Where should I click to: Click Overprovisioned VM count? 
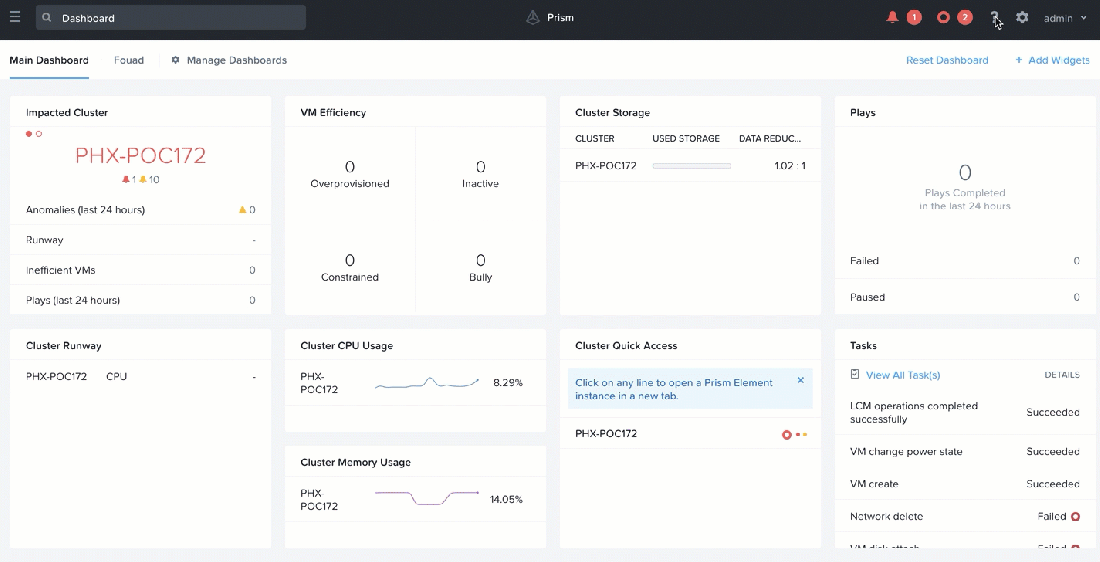click(x=349, y=167)
